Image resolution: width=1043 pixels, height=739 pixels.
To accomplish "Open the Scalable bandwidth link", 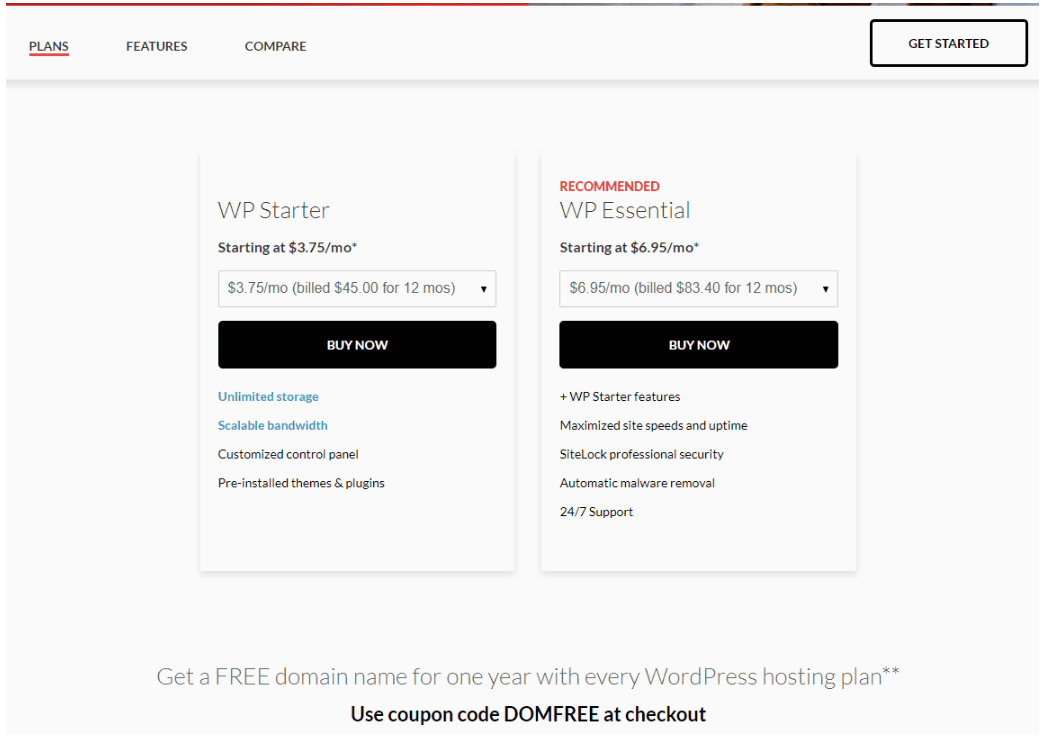I will 273,425.
